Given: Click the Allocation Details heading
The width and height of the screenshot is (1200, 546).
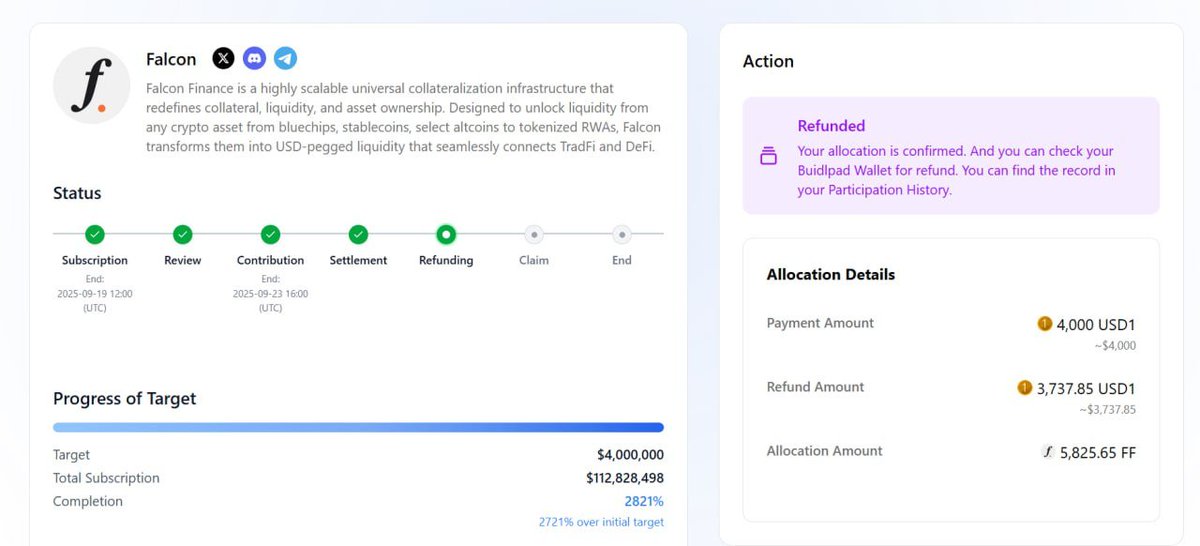Looking at the screenshot, I should pyautogui.click(x=831, y=274).
